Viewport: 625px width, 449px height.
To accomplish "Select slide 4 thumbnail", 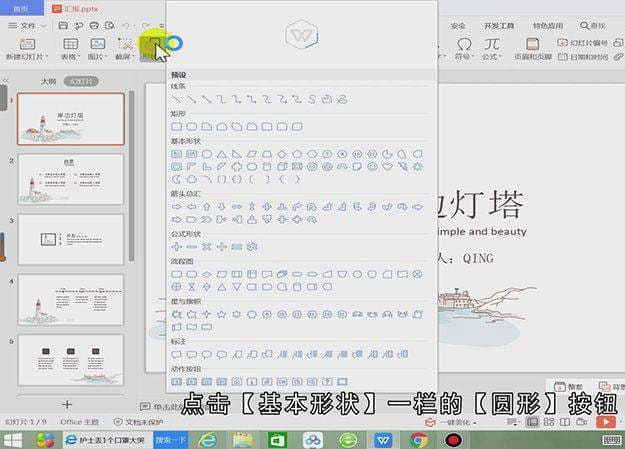I will (71, 299).
